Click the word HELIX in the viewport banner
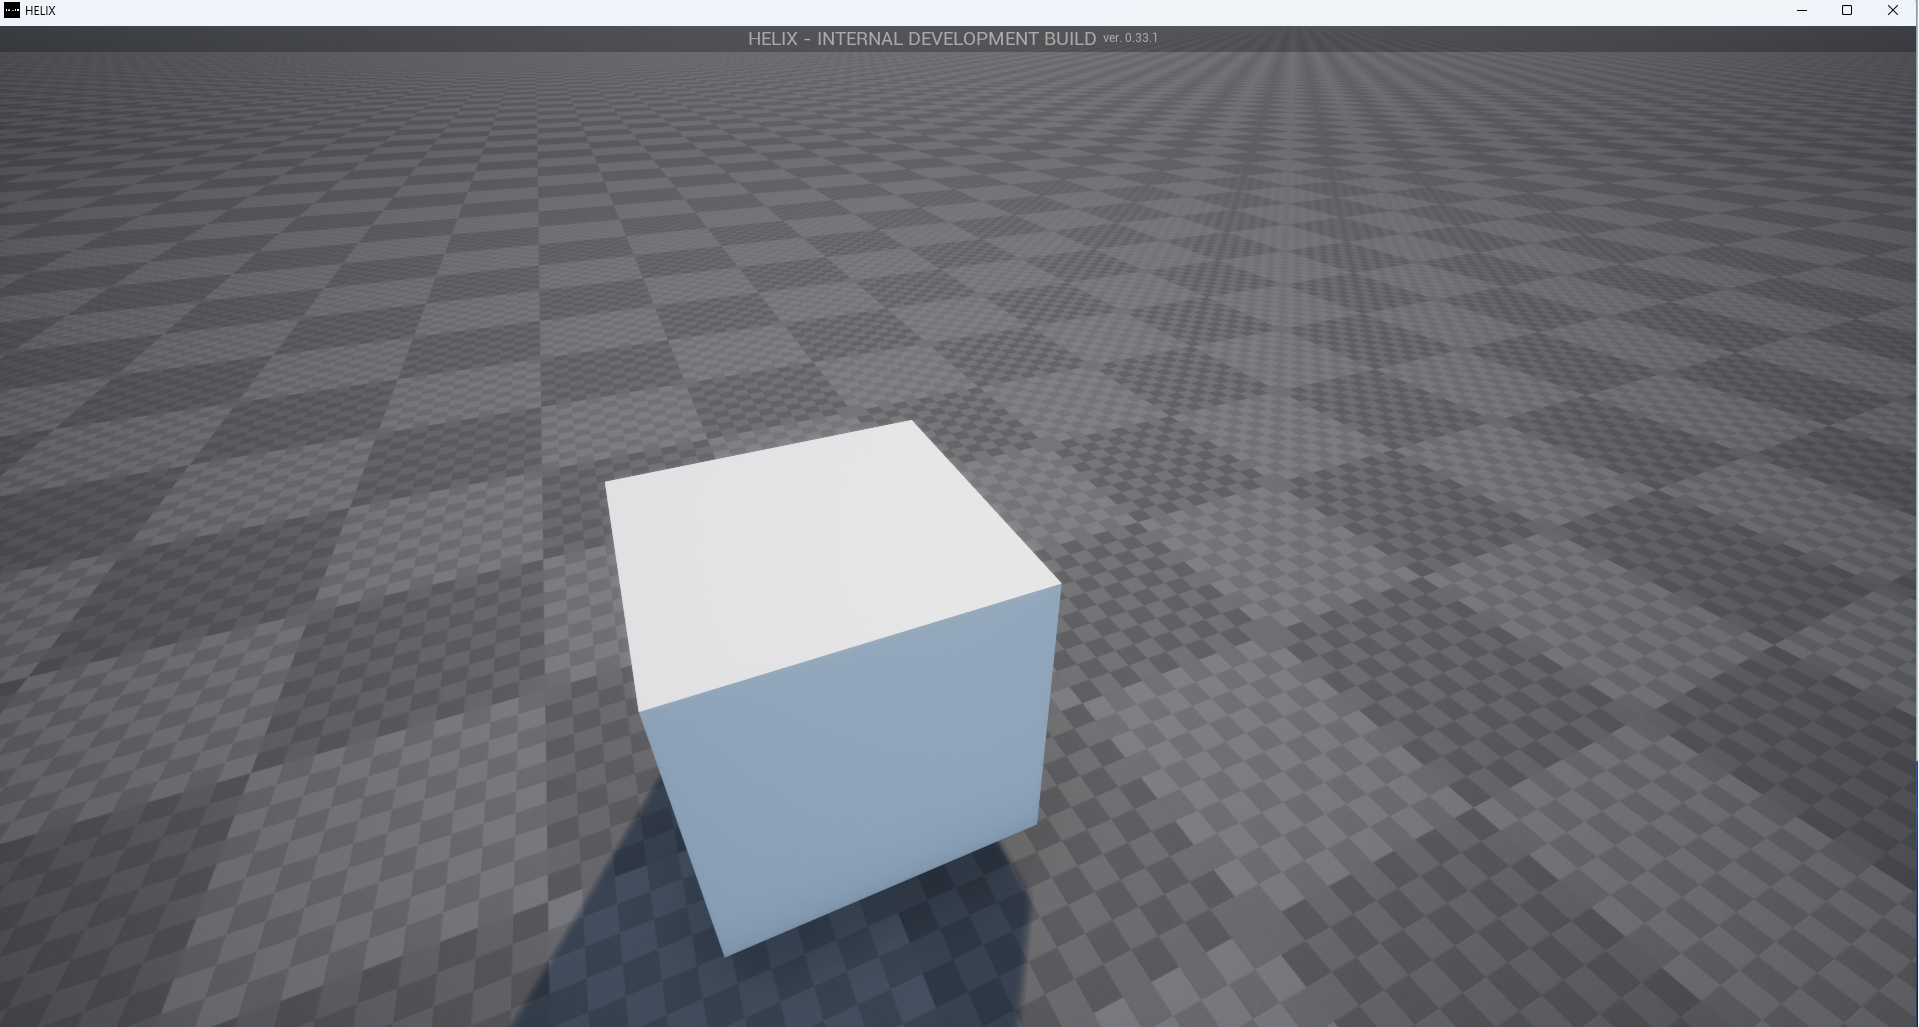Image resolution: width=1919 pixels, height=1027 pixels. [x=772, y=39]
